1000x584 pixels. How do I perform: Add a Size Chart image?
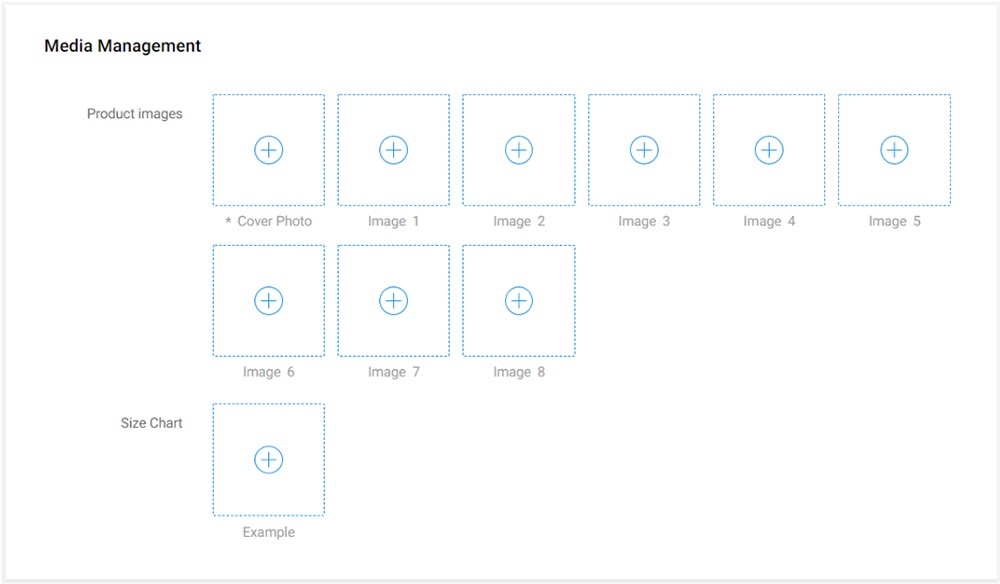click(x=268, y=460)
